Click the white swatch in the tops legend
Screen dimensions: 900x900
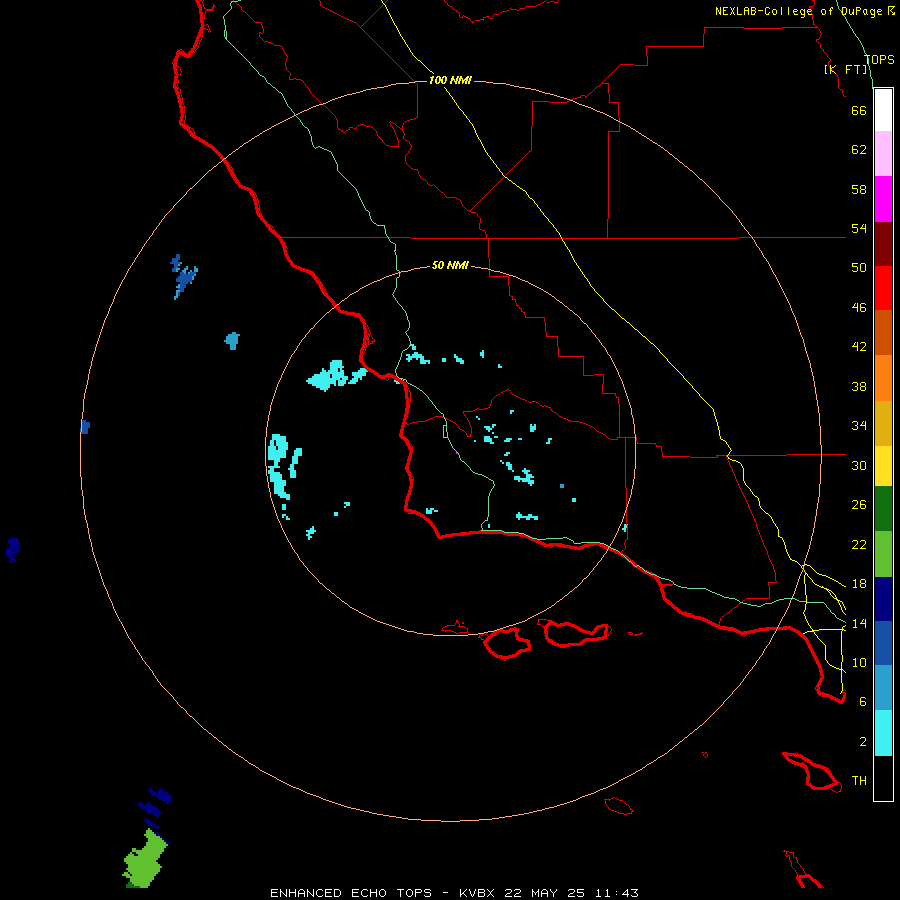[883, 110]
